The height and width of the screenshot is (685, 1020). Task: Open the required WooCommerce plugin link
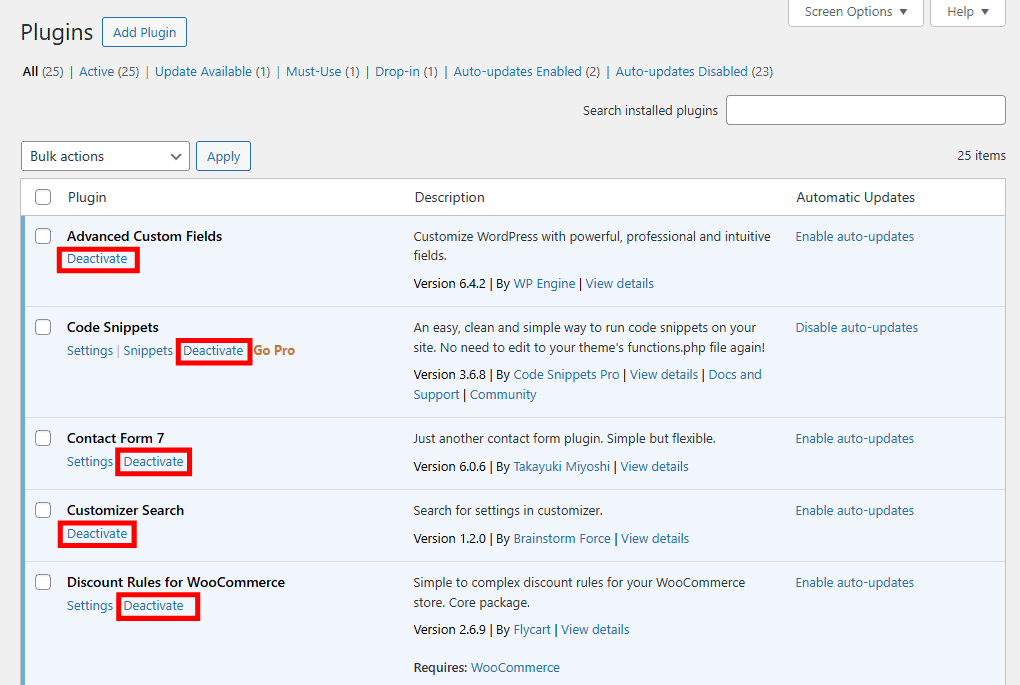coord(515,668)
